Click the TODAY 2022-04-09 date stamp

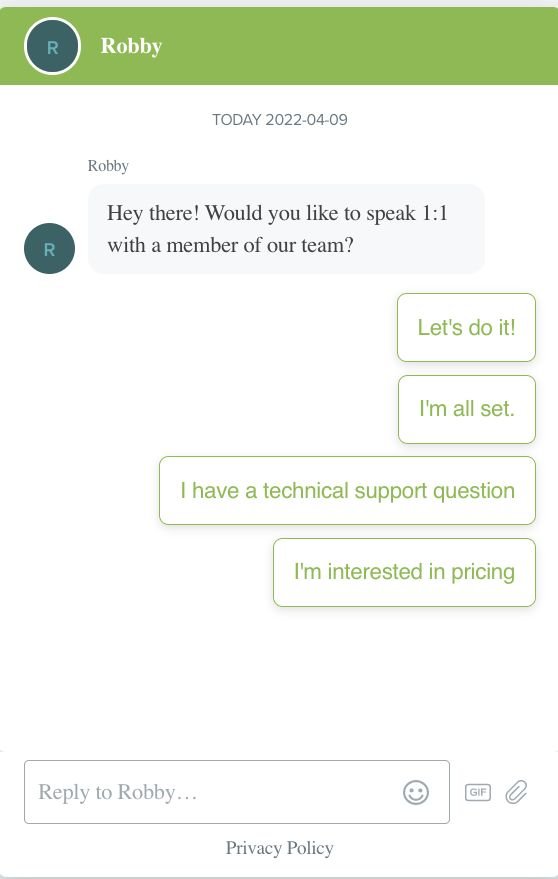pos(280,119)
